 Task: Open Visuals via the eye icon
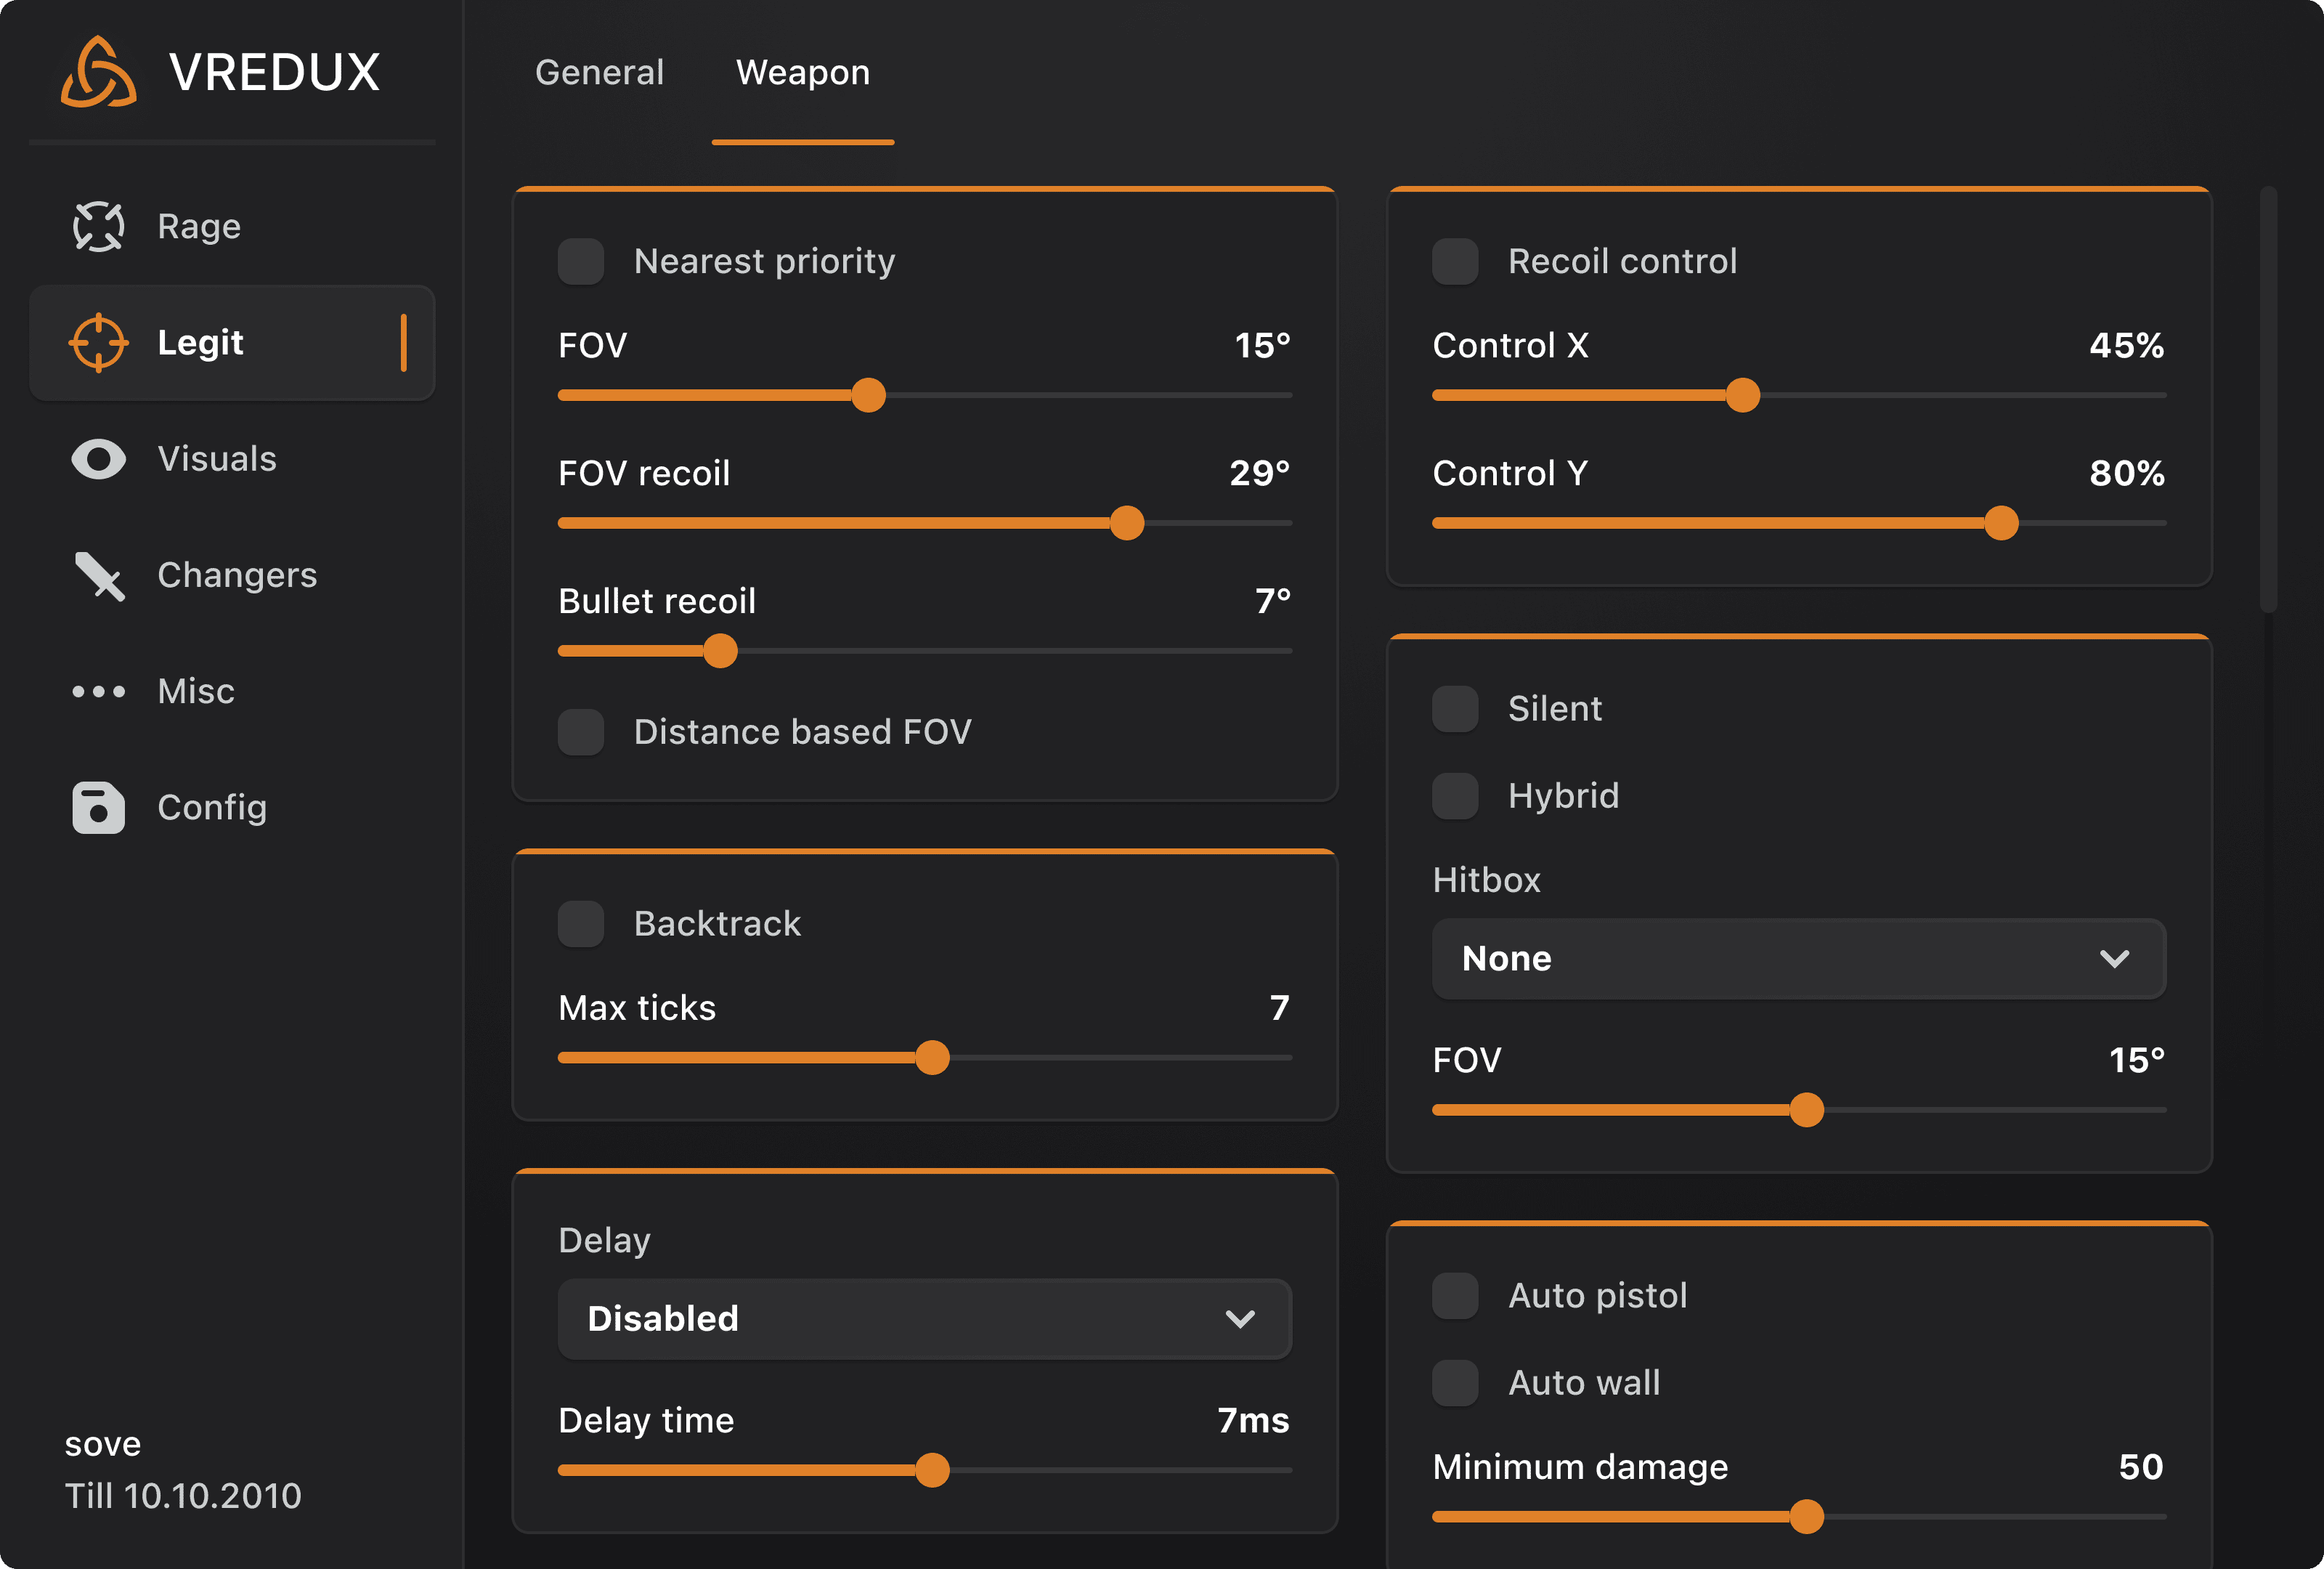tap(98, 459)
